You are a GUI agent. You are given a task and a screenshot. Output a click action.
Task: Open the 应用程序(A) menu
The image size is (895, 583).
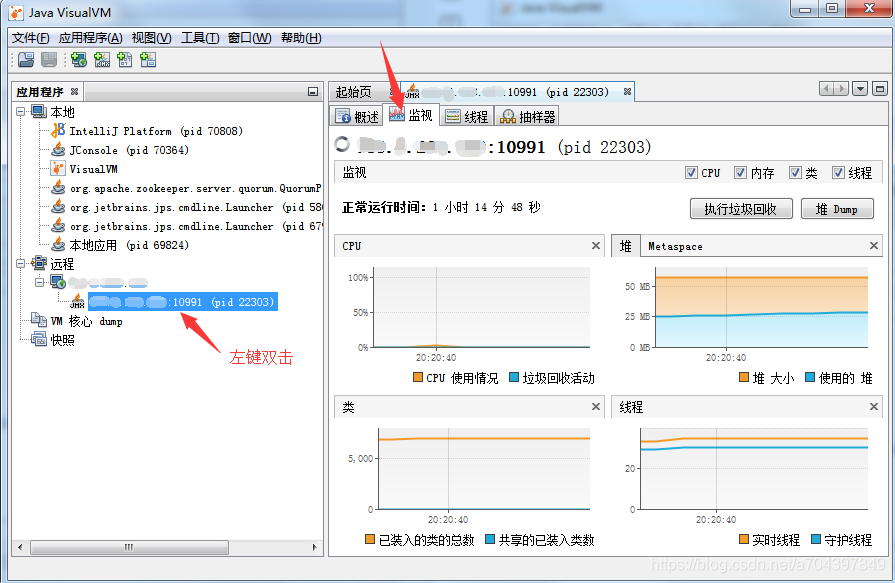click(90, 38)
